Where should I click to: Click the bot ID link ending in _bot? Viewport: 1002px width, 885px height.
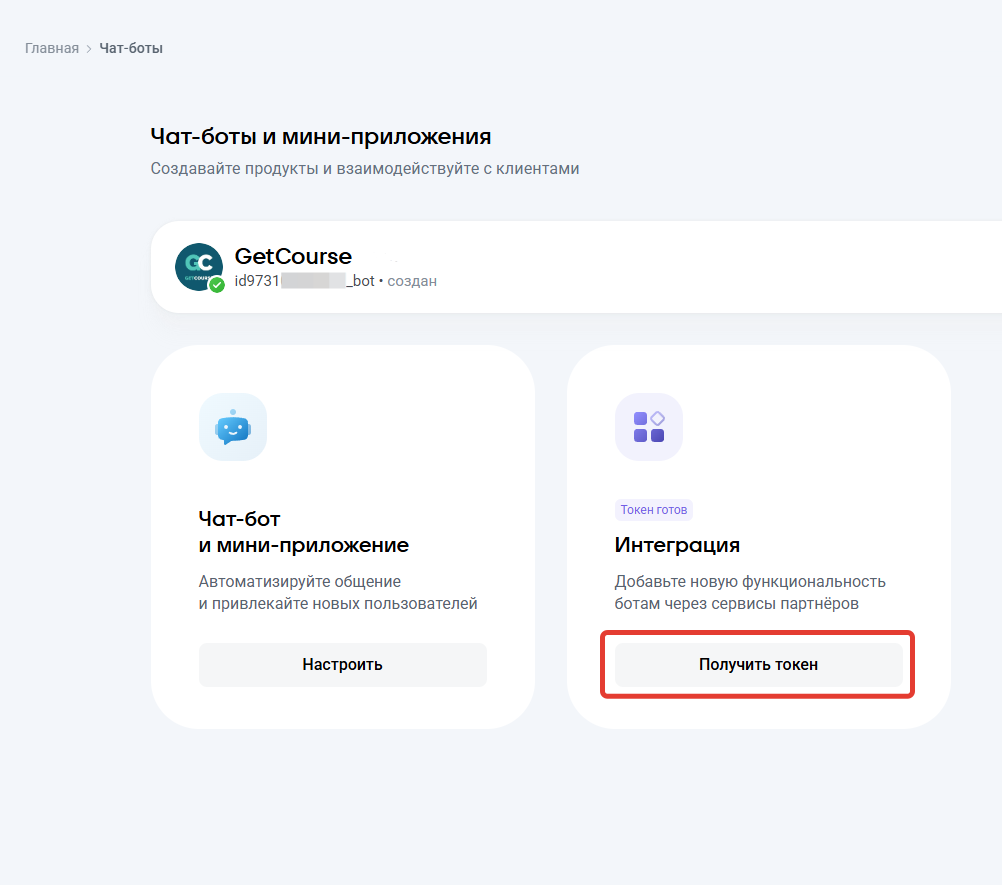303,281
